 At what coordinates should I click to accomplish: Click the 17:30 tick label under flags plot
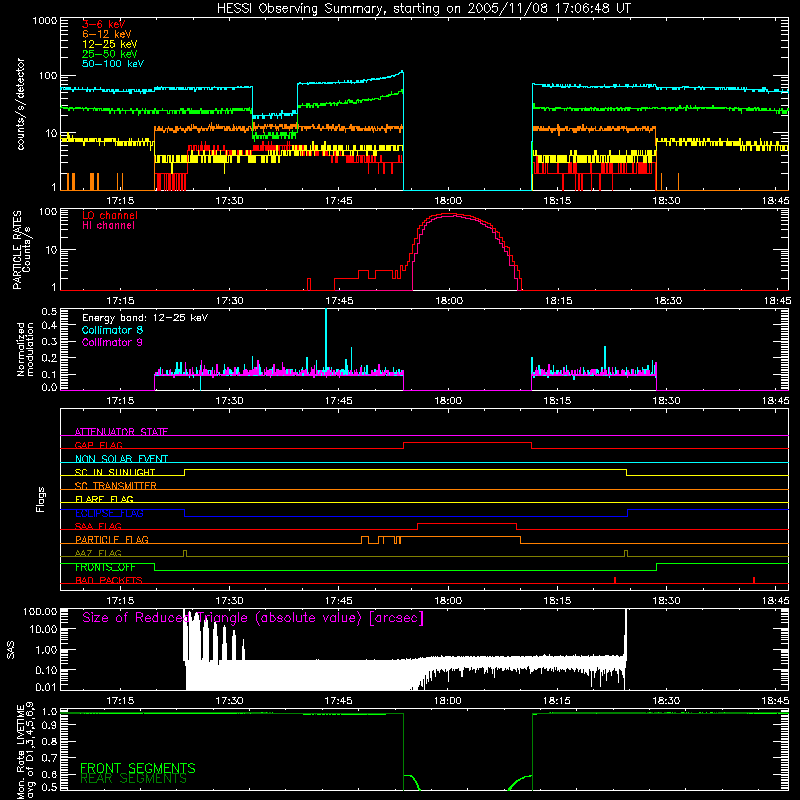tap(229, 601)
